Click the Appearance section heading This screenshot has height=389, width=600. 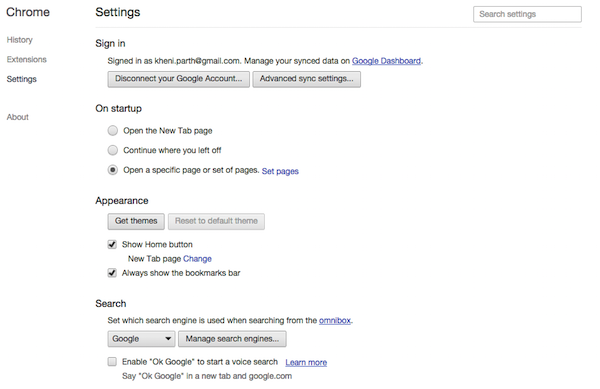[122, 201]
